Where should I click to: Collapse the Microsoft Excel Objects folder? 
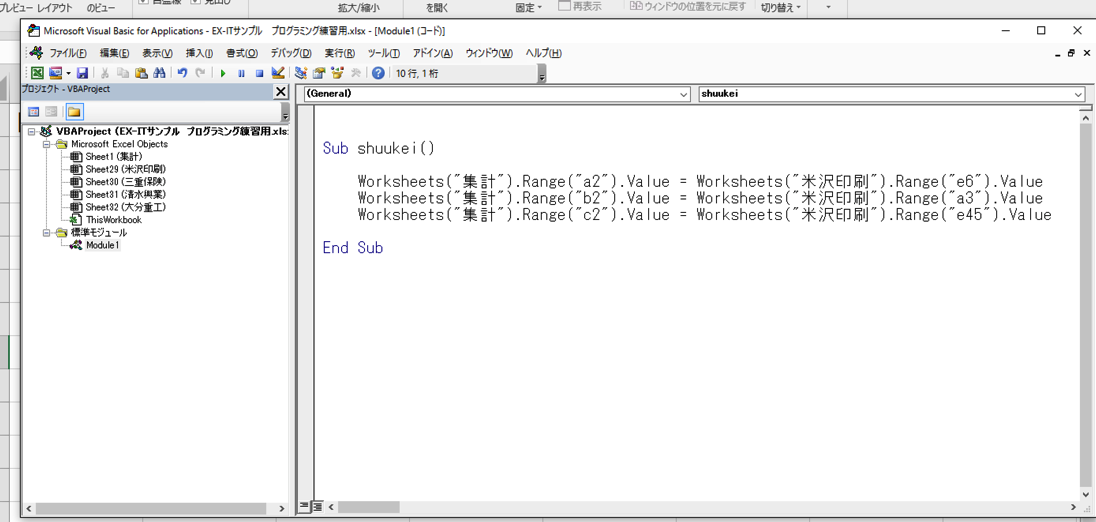click(x=46, y=144)
